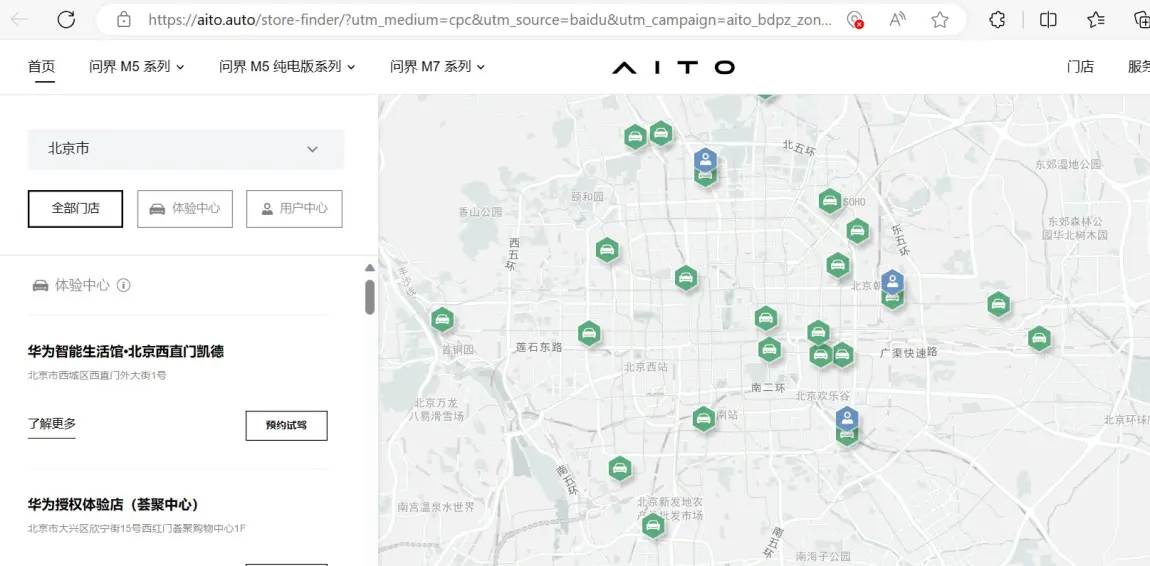Click the address bar URL
1150x566 pixels.
pos(490,20)
